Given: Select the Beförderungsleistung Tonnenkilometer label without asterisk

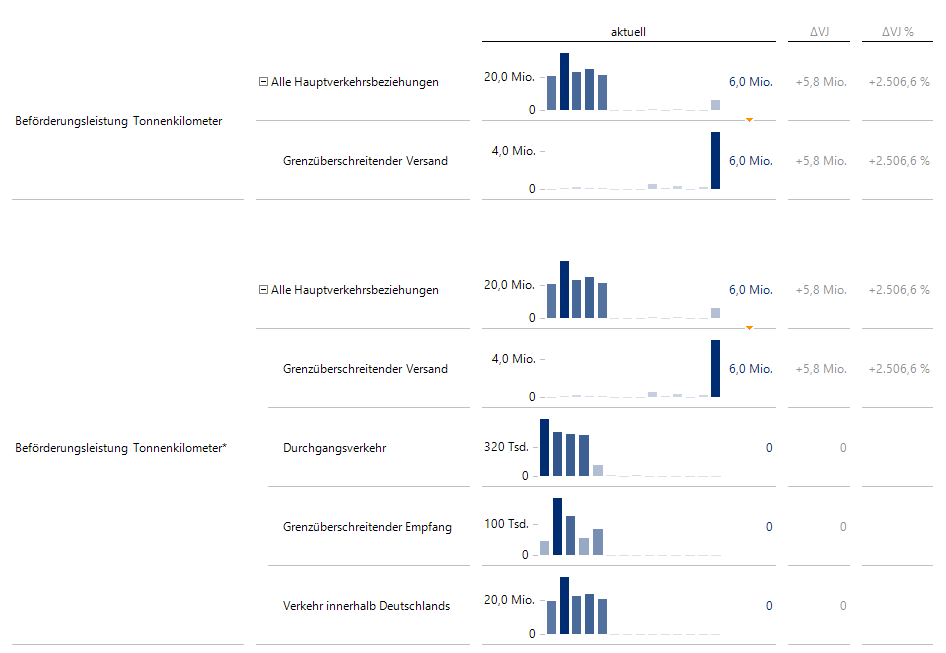Looking at the screenshot, I should (119, 121).
